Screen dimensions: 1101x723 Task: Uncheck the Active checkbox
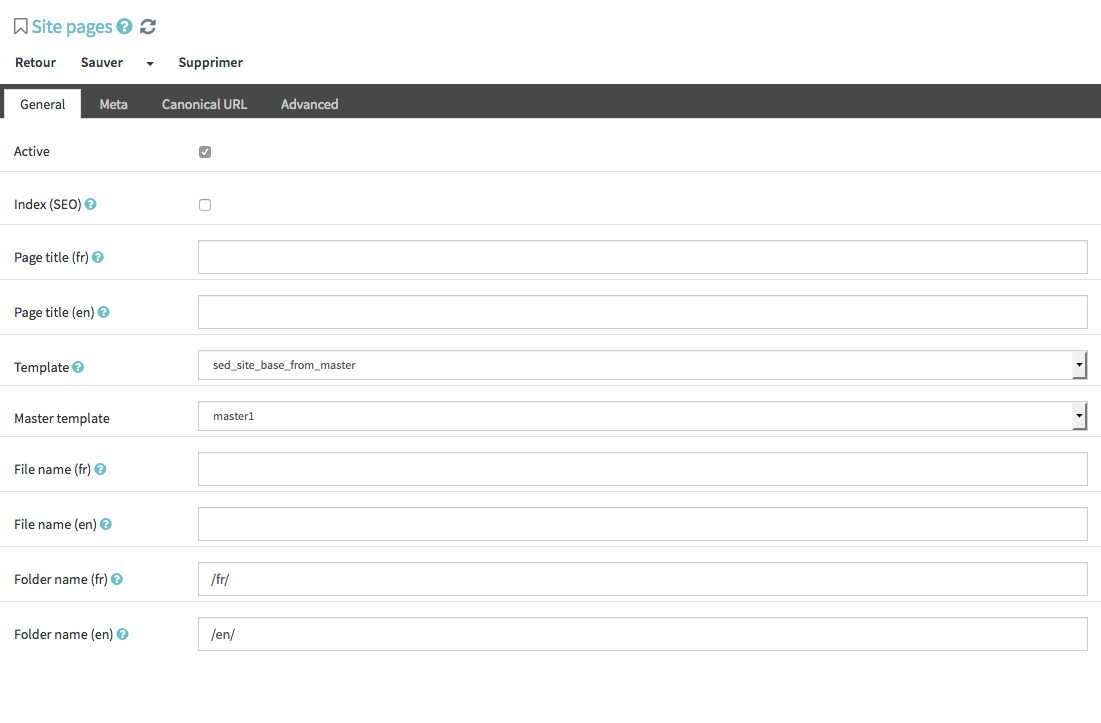[205, 152]
